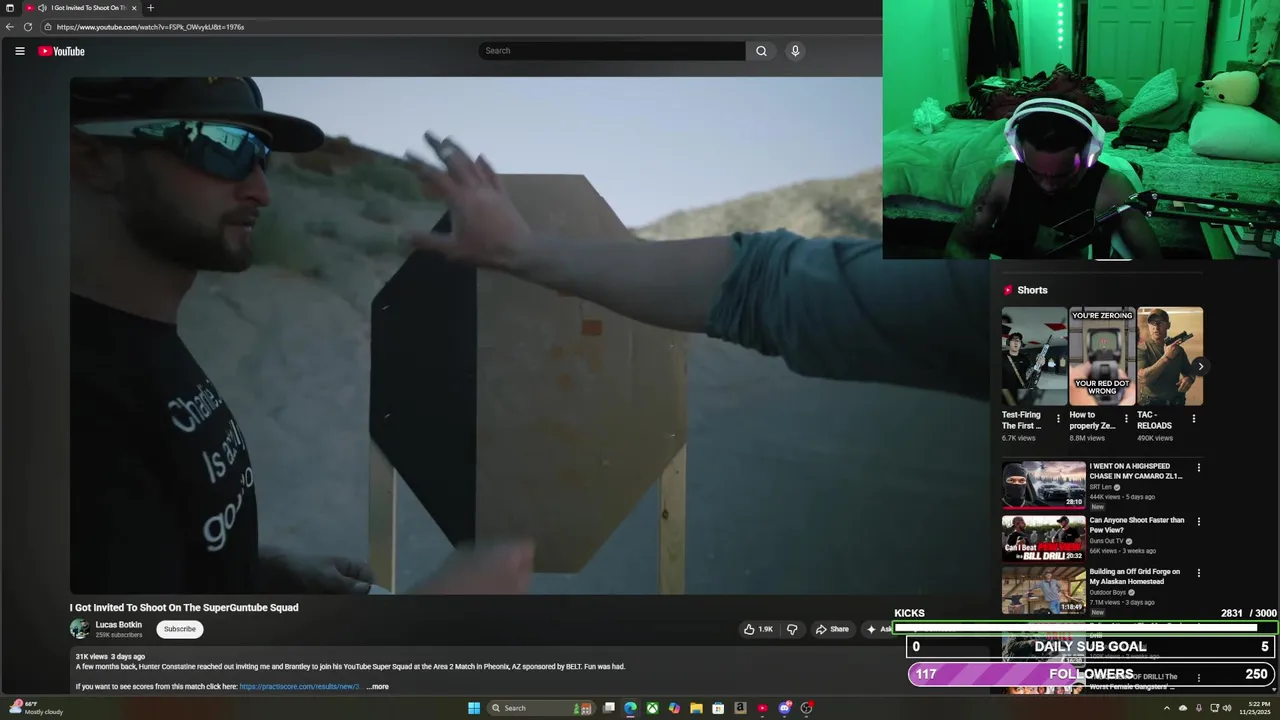
Task: Open the practiscore.com results link
Action: pos(300,687)
